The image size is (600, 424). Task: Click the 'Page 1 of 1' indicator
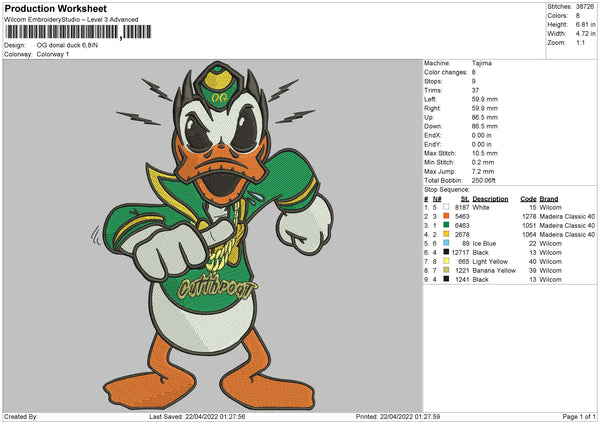click(x=579, y=416)
